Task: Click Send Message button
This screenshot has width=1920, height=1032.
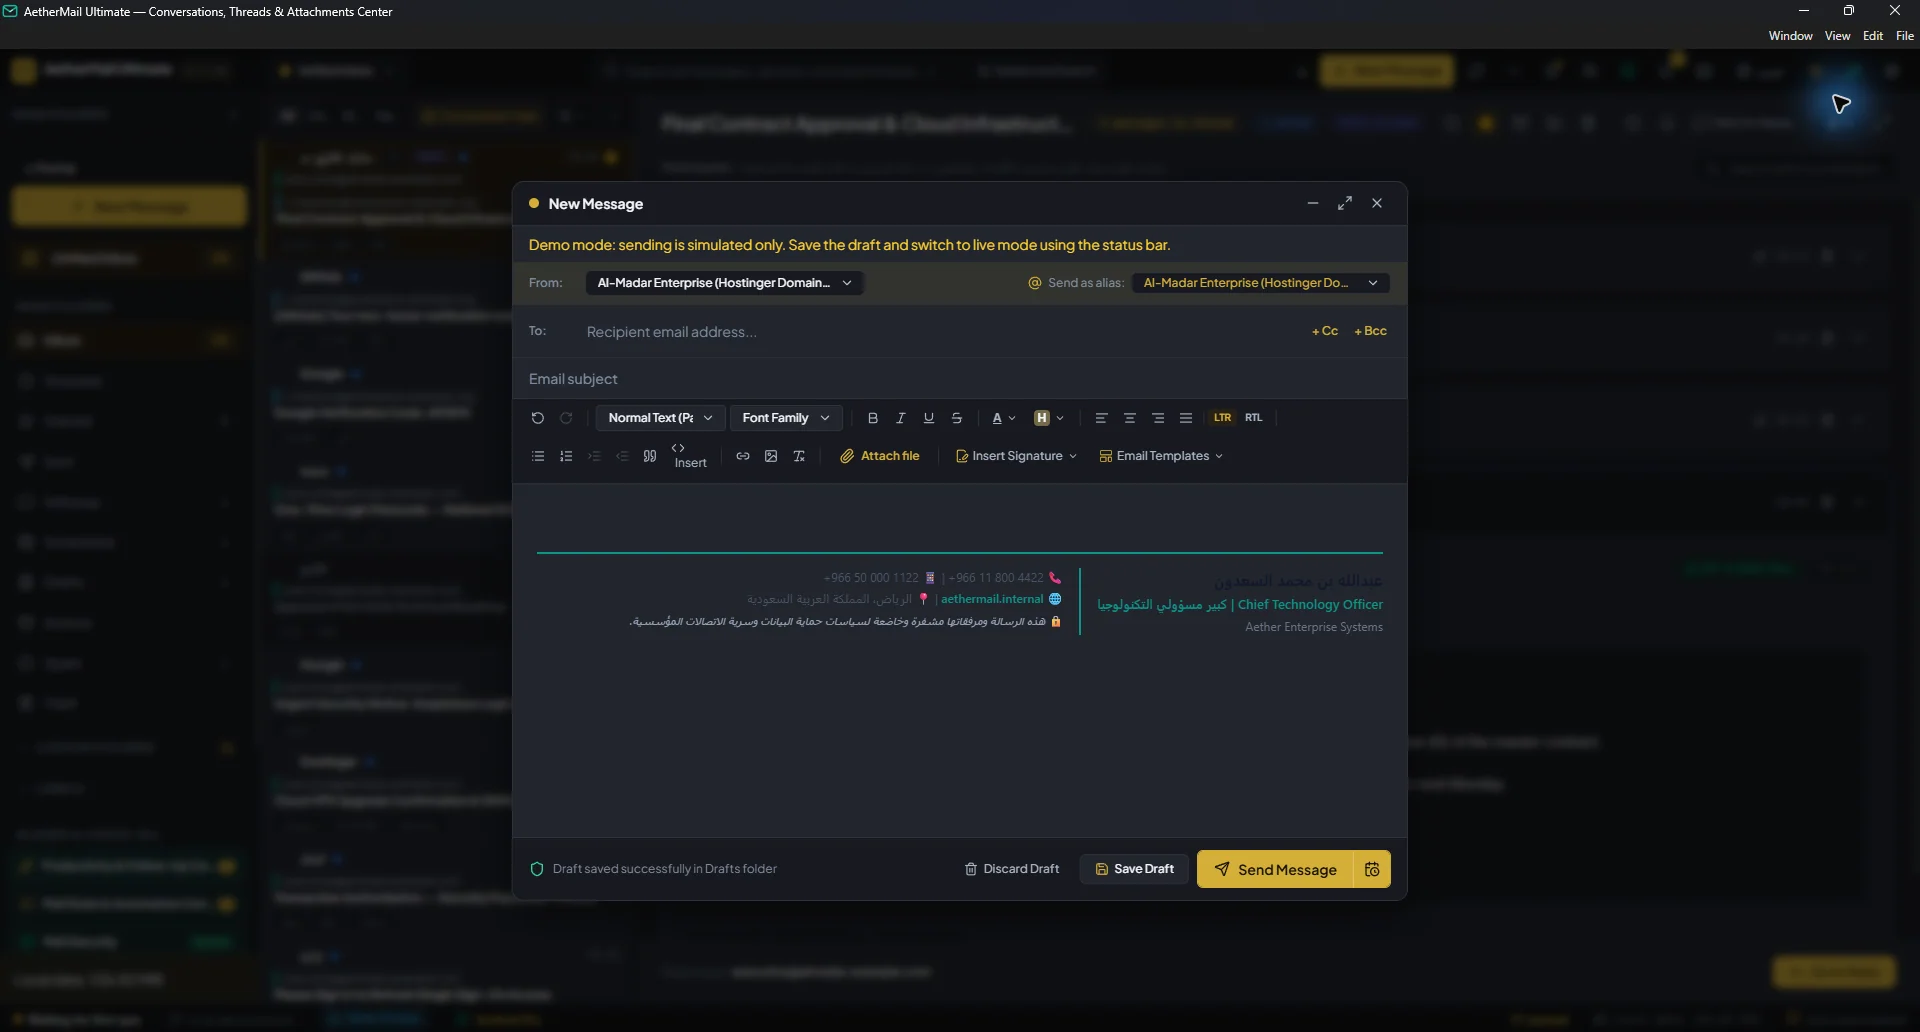Action: click(x=1275, y=869)
